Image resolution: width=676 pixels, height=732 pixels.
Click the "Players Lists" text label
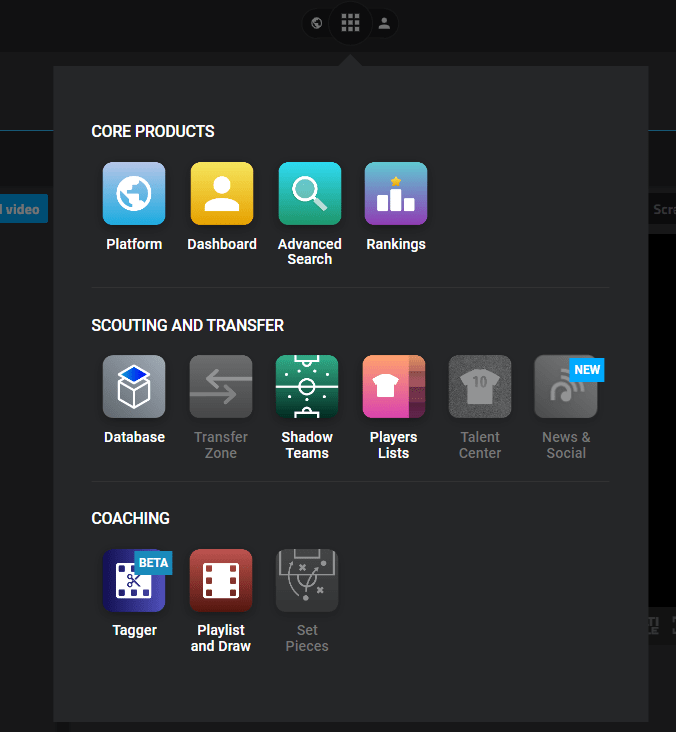click(394, 445)
